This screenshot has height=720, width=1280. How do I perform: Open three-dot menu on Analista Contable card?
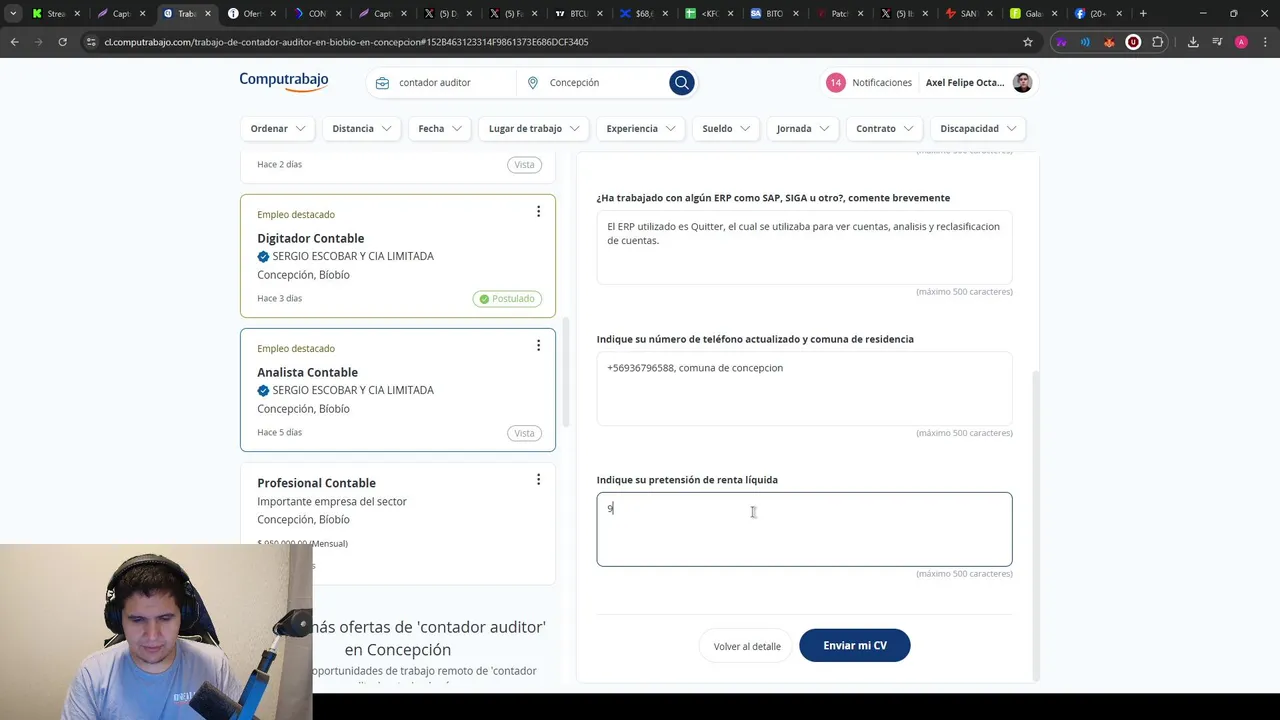pos(538,345)
